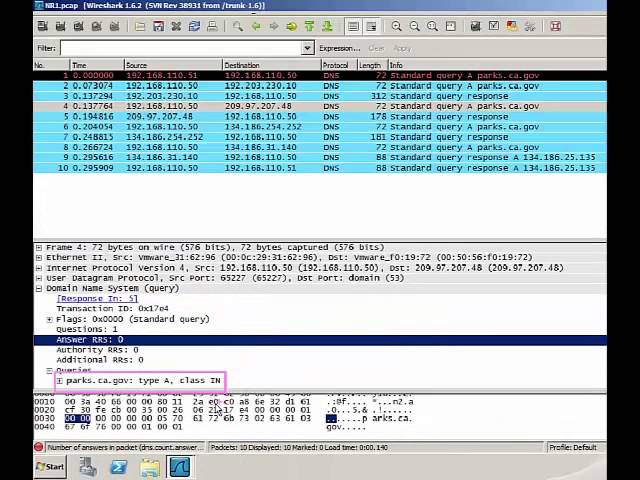This screenshot has height=480, width=640.
Task: Zoom out on packet text
Action: coord(415,27)
